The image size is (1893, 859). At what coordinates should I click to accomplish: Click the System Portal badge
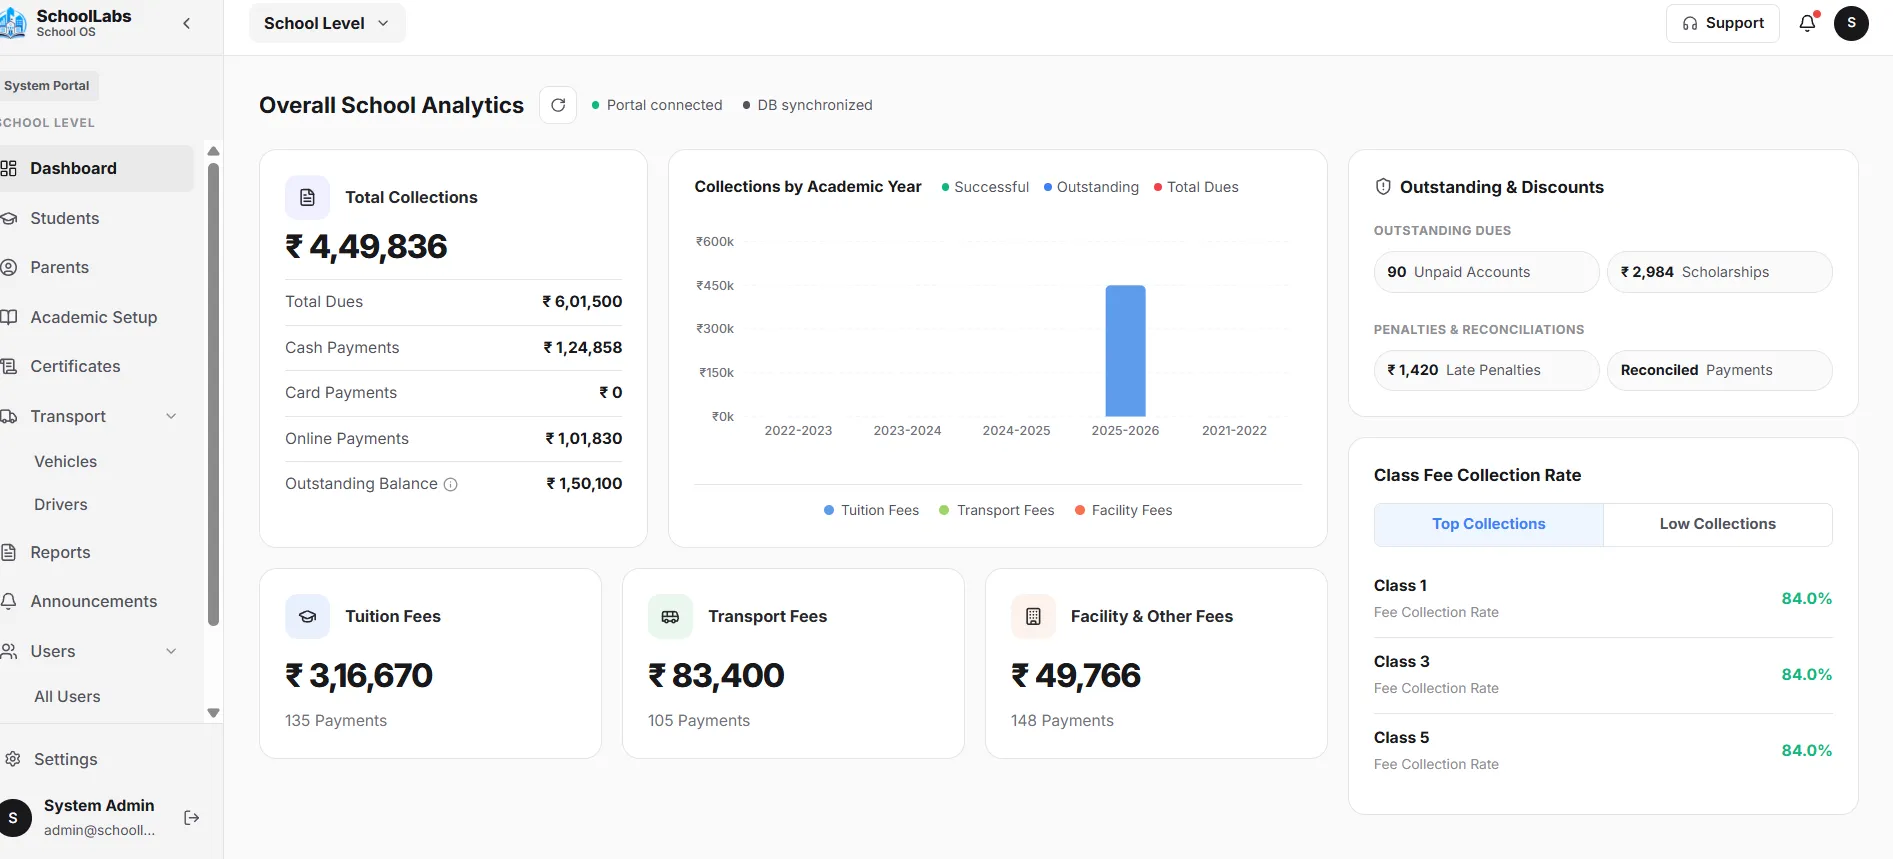[47, 86]
